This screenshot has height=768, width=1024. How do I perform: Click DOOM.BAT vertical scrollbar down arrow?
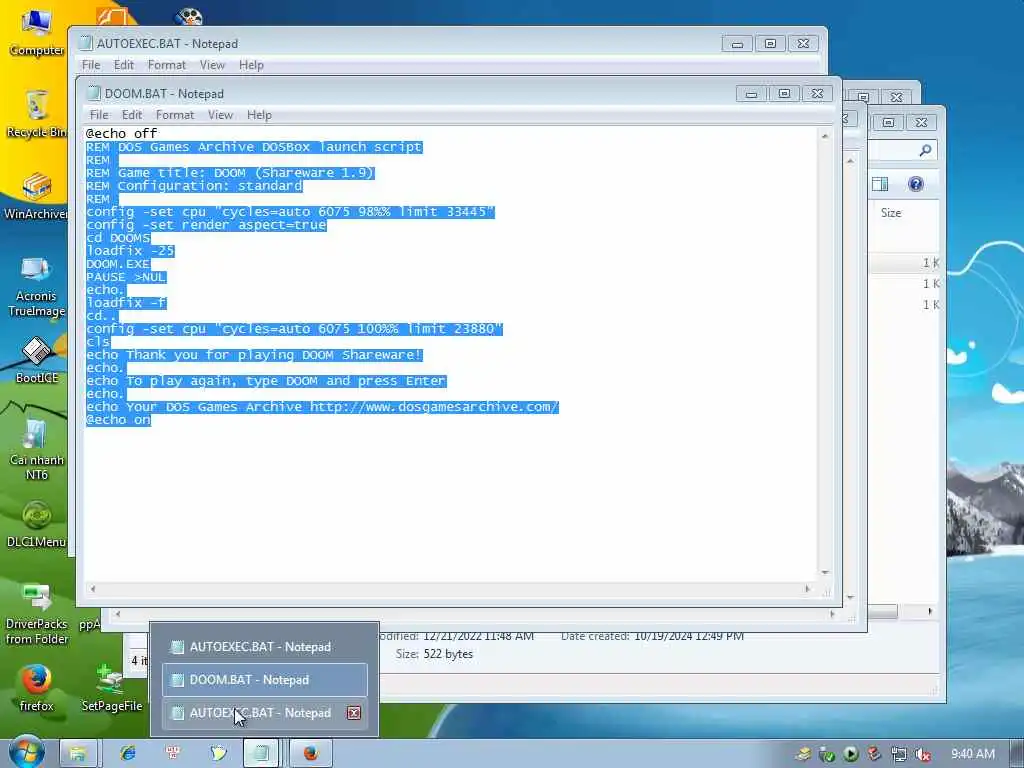click(x=825, y=573)
